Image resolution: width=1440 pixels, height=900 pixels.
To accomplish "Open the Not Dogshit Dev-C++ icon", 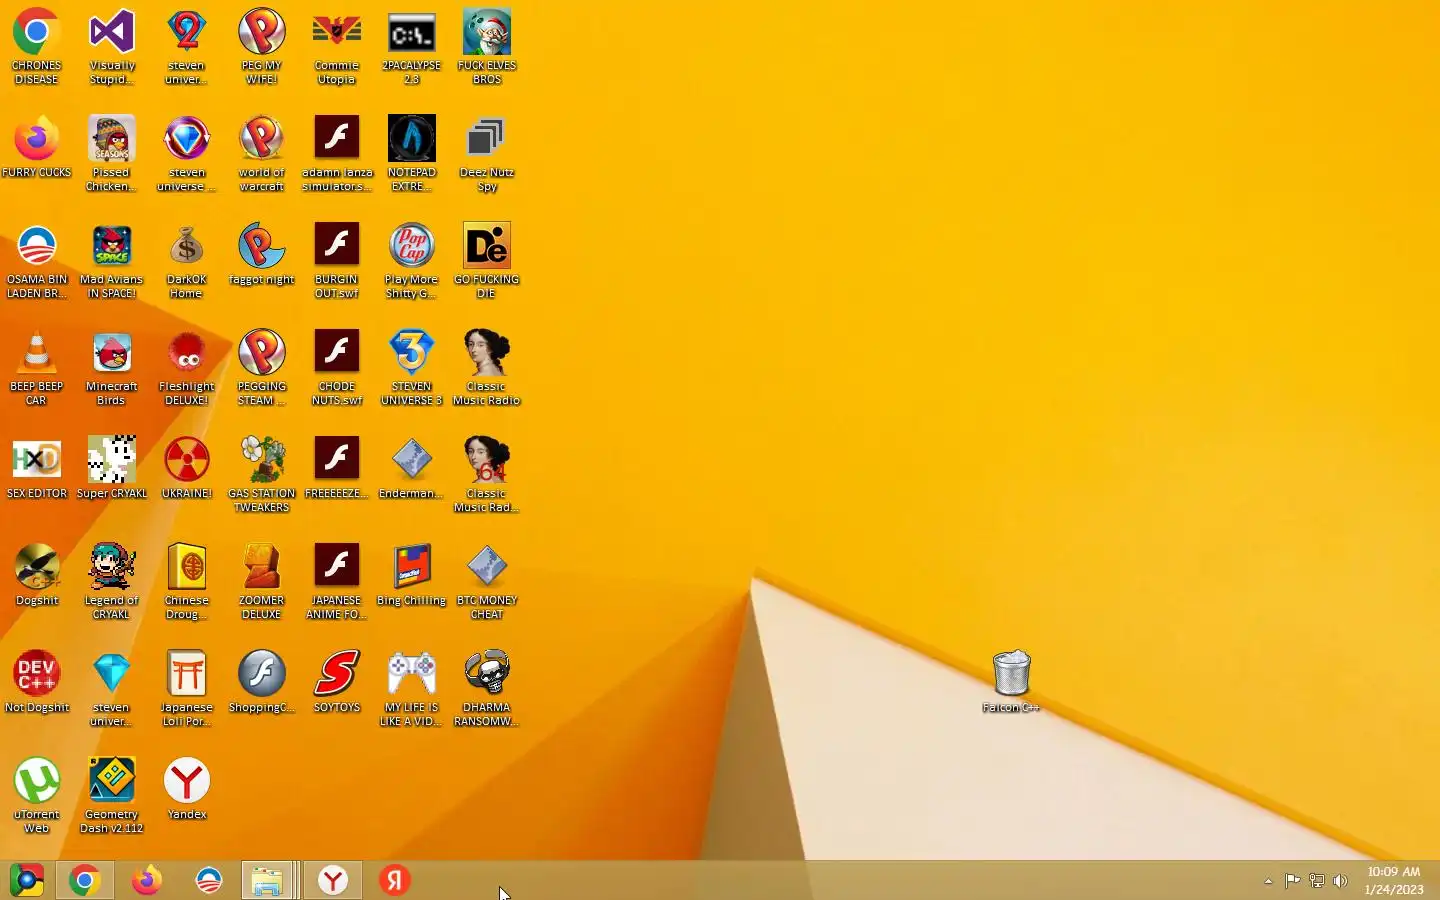I will click(x=36, y=681).
